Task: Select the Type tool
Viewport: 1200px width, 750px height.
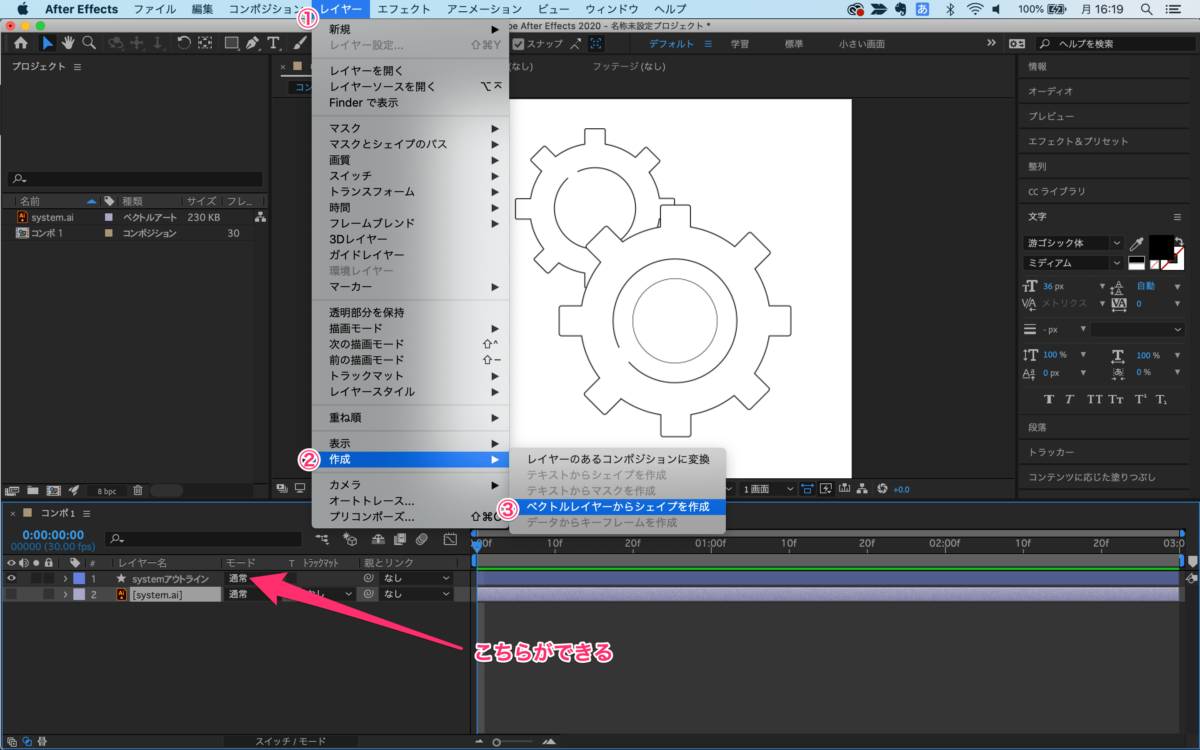Action: pyautogui.click(x=274, y=43)
